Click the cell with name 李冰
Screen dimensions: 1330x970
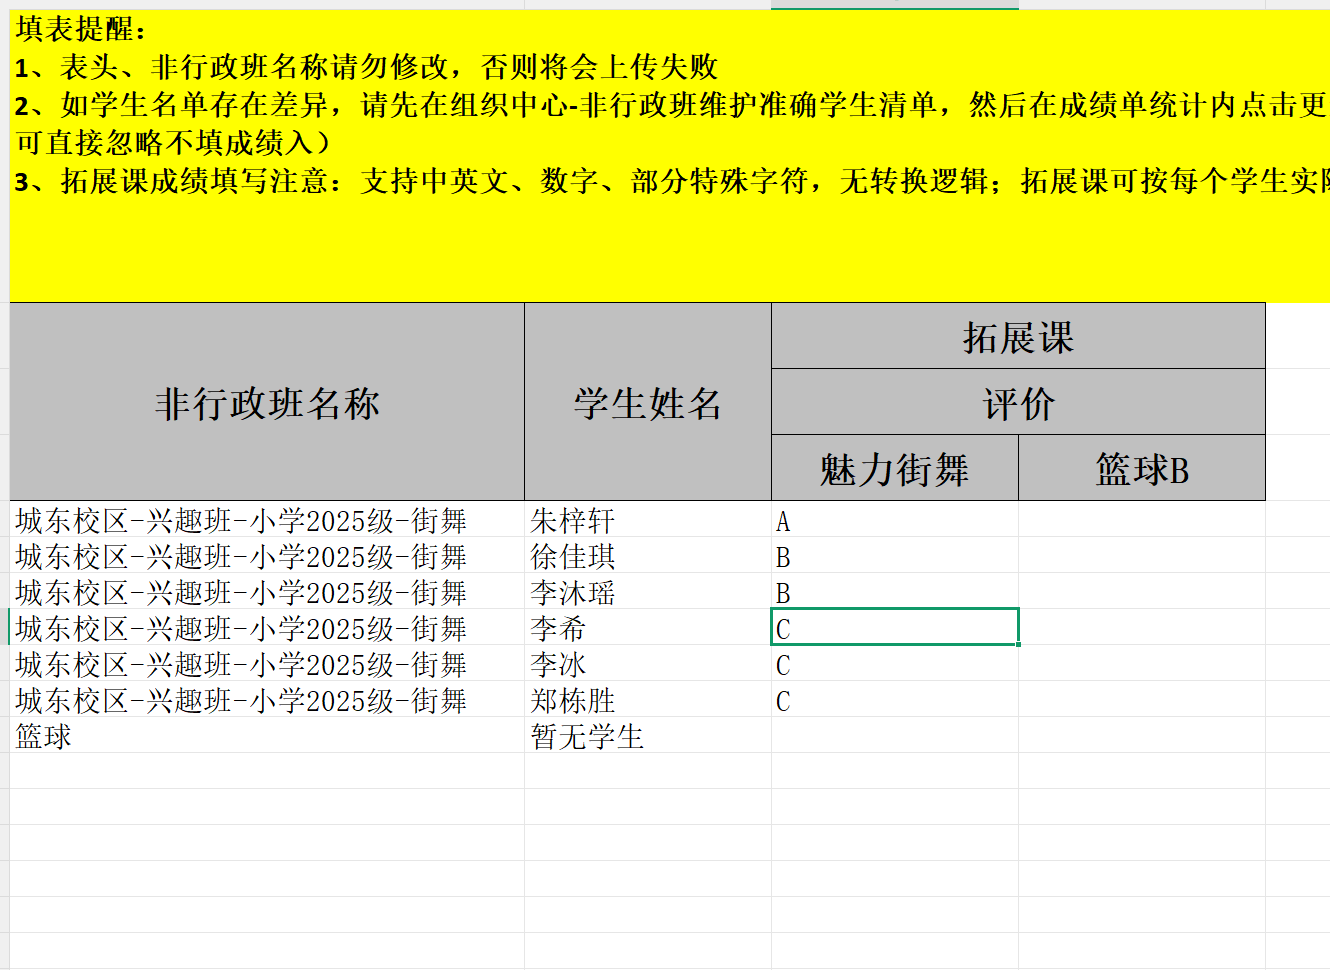point(558,664)
